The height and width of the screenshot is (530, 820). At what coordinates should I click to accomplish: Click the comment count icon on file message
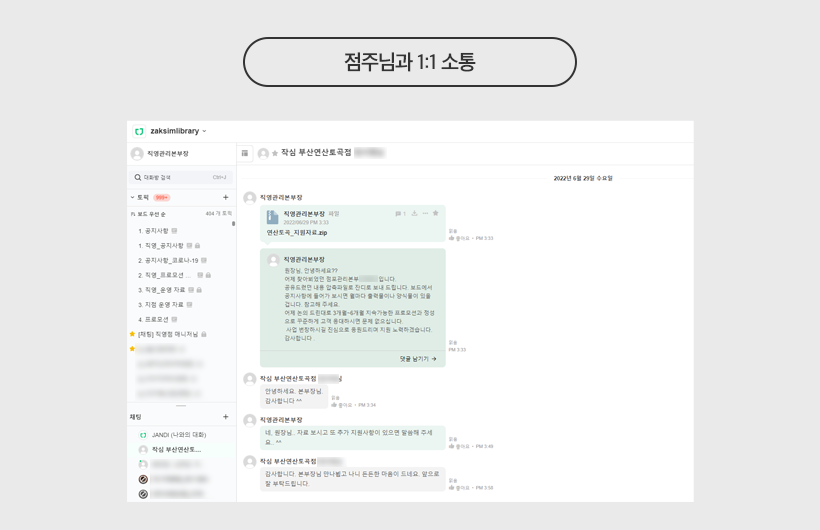click(x=400, y=213)
